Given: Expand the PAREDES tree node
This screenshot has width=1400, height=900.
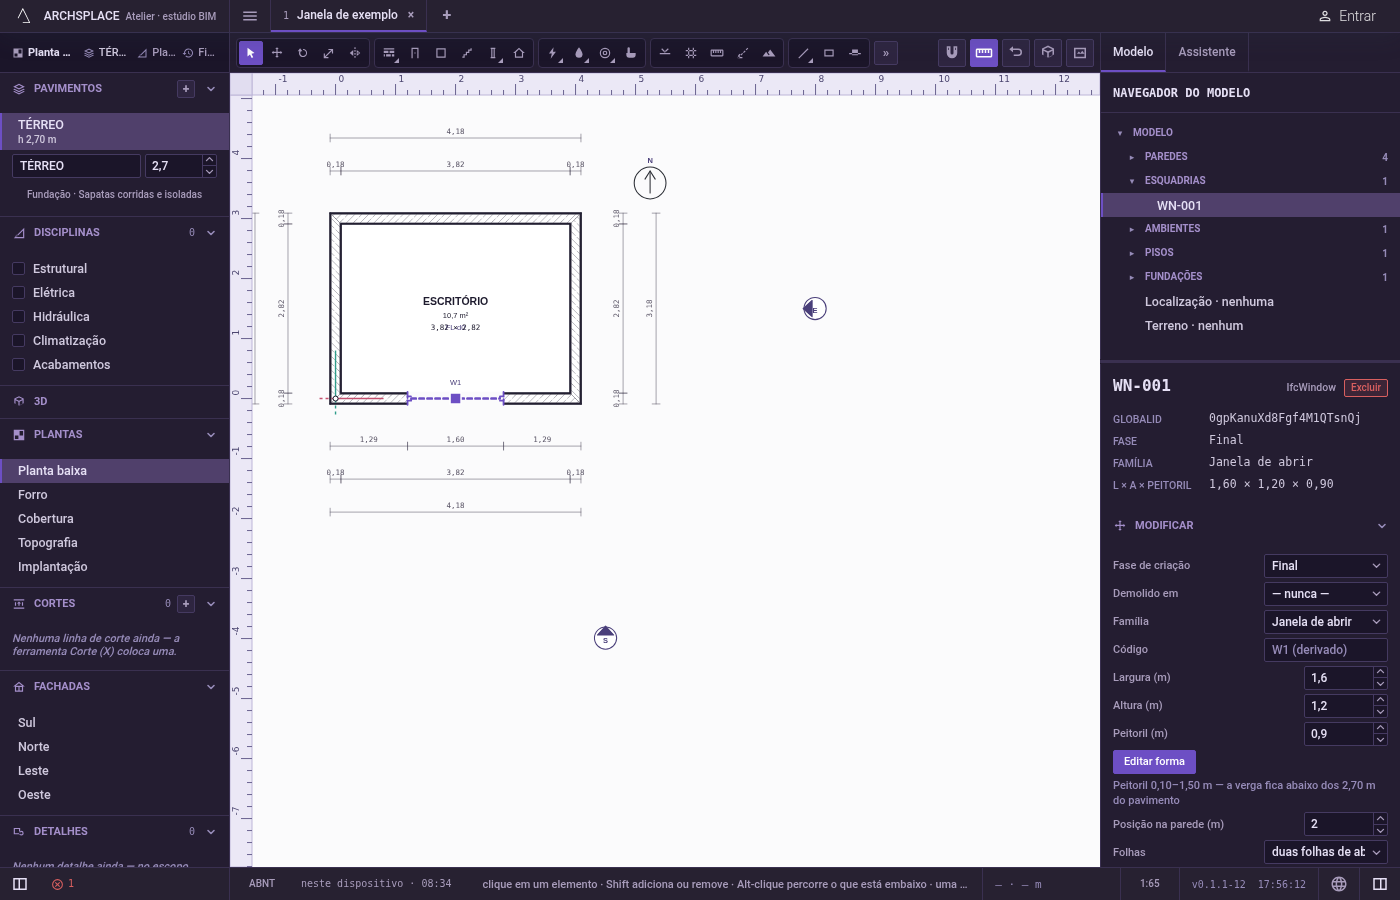Looking at the screenshot, I should tap(1132, 157).
